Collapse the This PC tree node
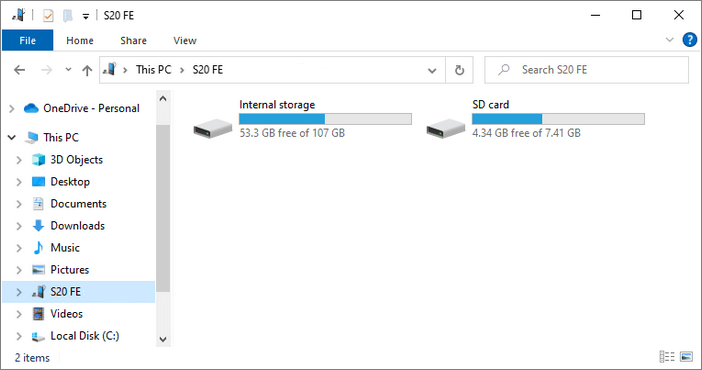Screen dimensions: 702x370 pyautogui.click(x=12, y=138)
